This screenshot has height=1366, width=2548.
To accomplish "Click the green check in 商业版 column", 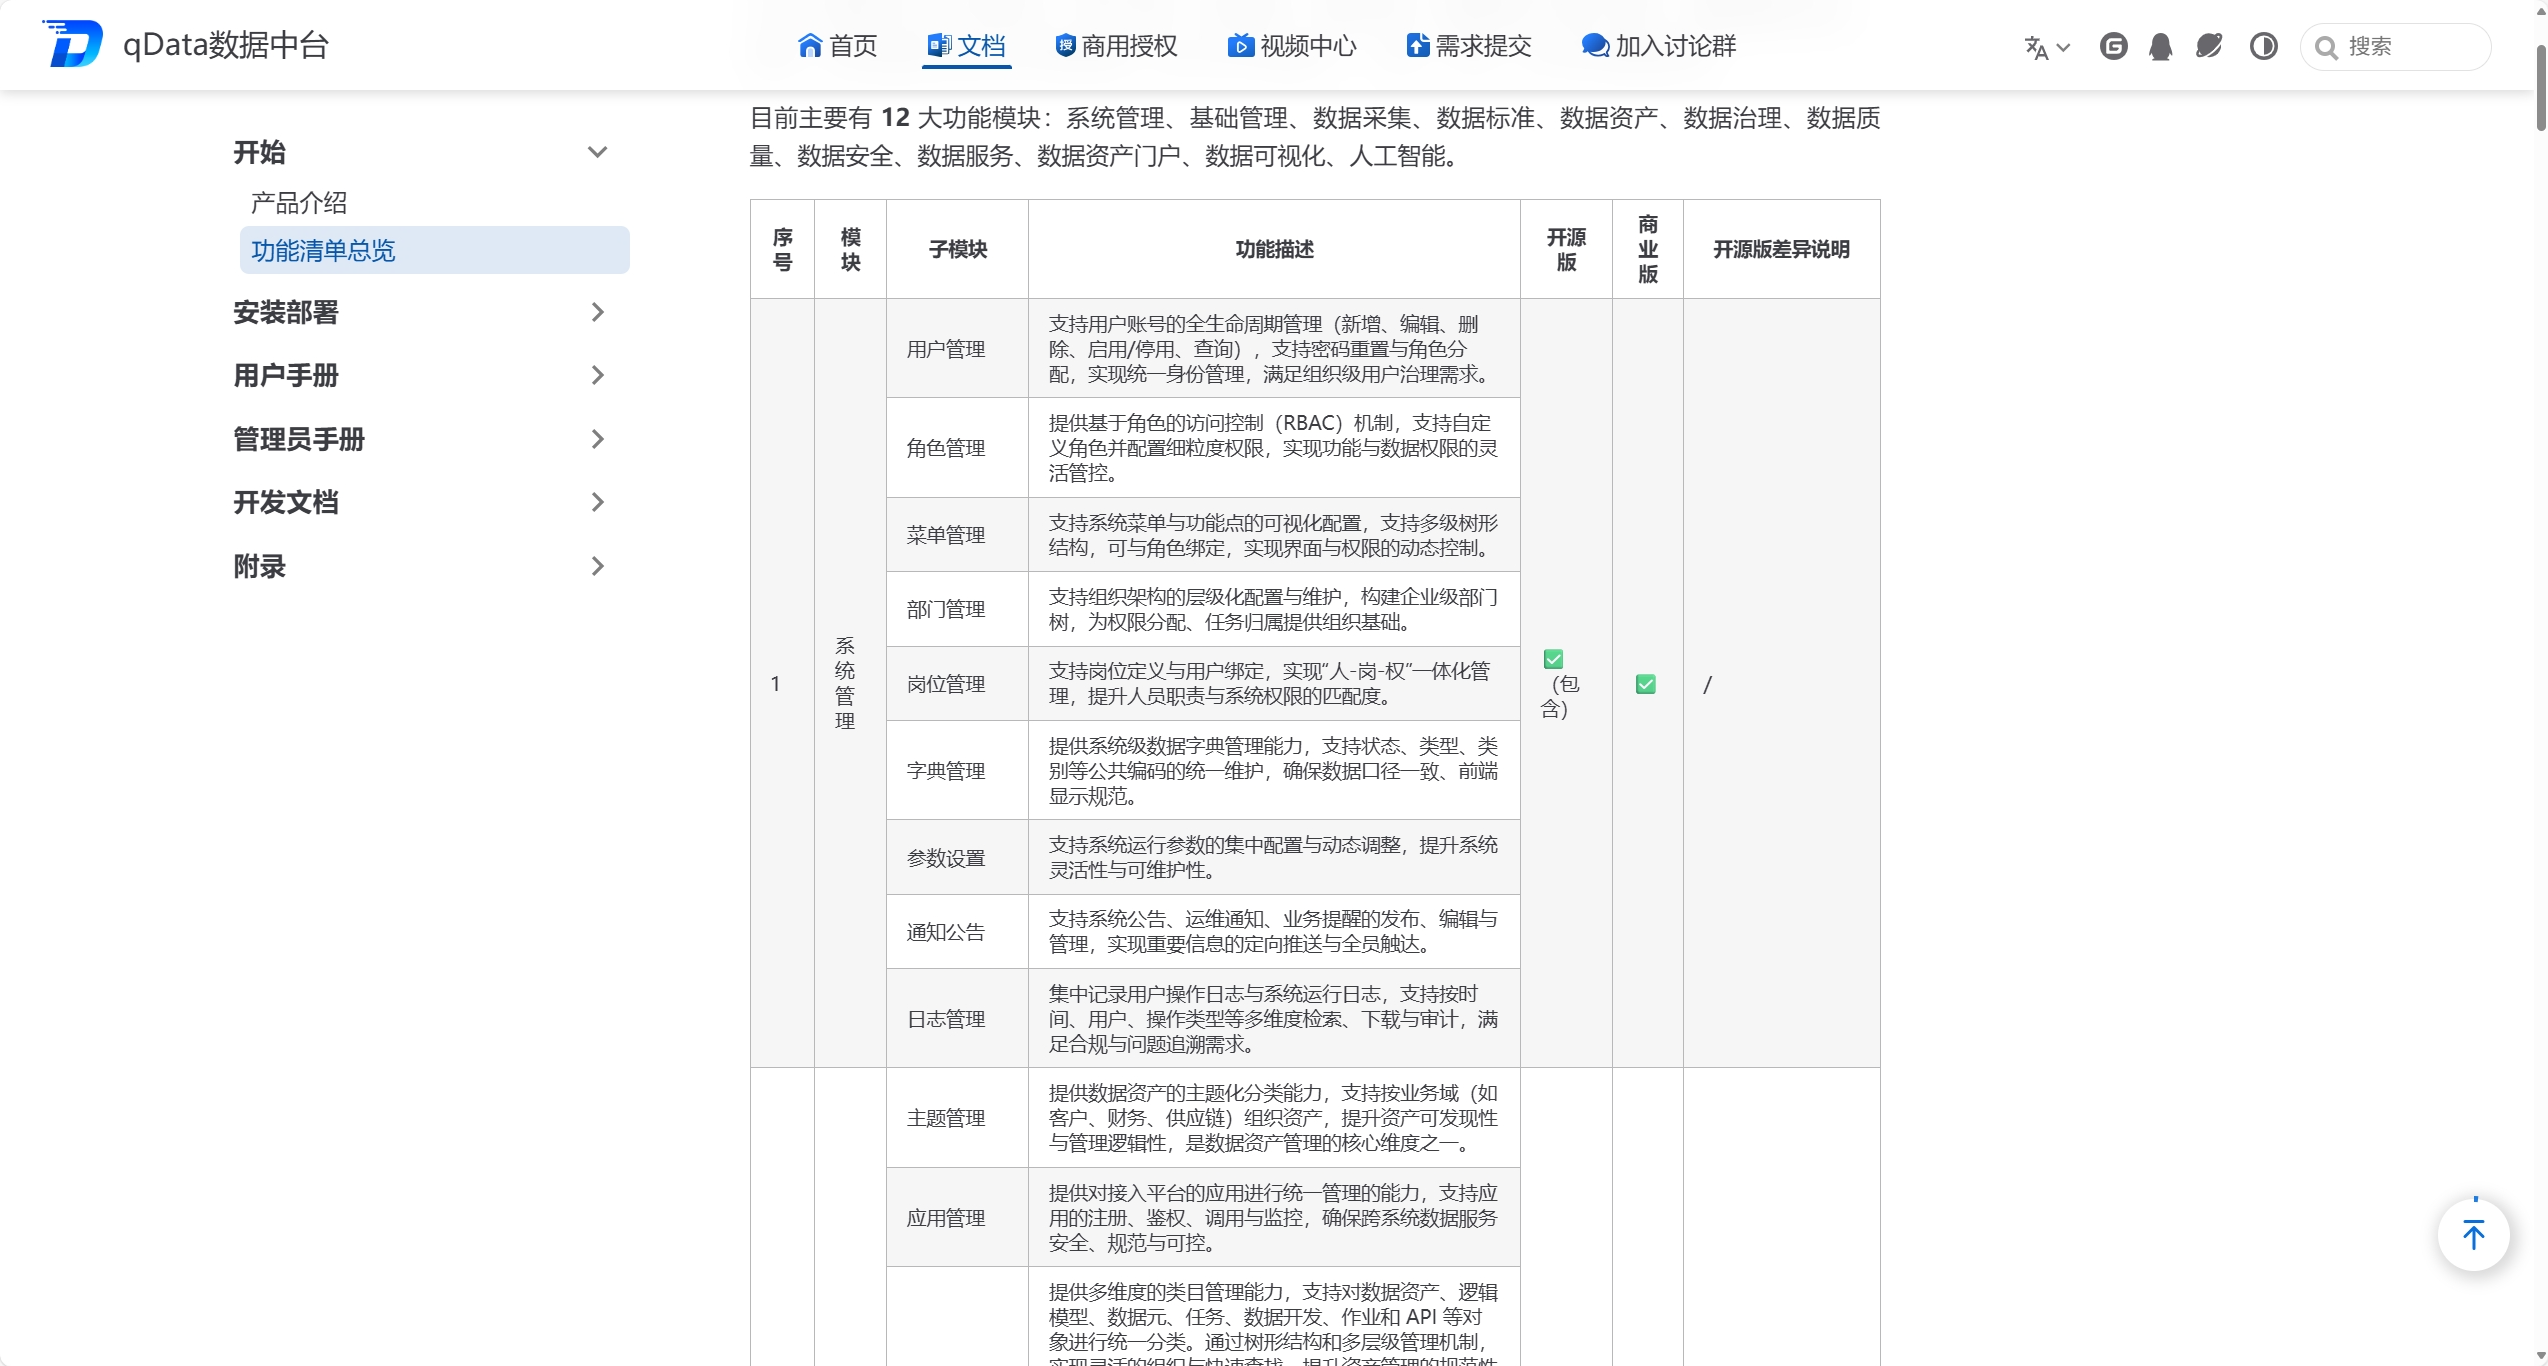I will coord(1646,684).
